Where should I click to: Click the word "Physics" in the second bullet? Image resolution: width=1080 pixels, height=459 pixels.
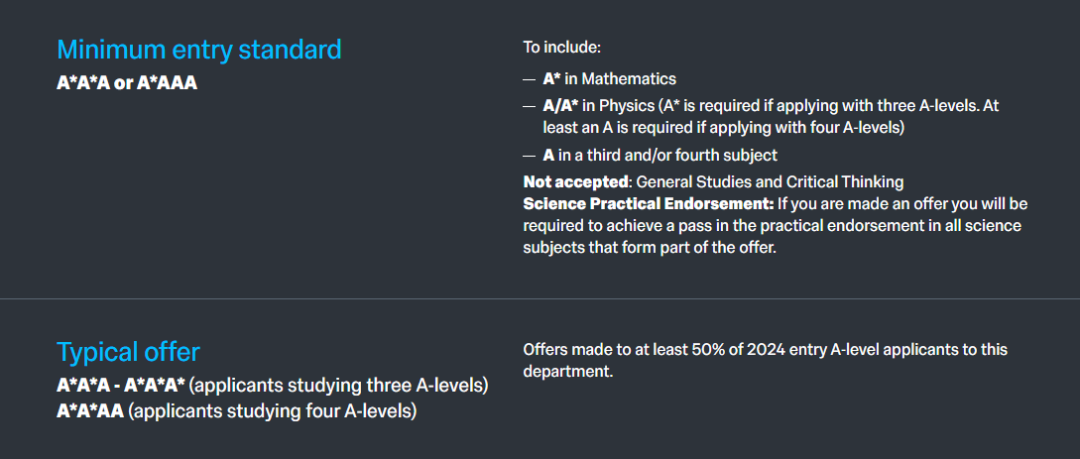tap(626, 105)
